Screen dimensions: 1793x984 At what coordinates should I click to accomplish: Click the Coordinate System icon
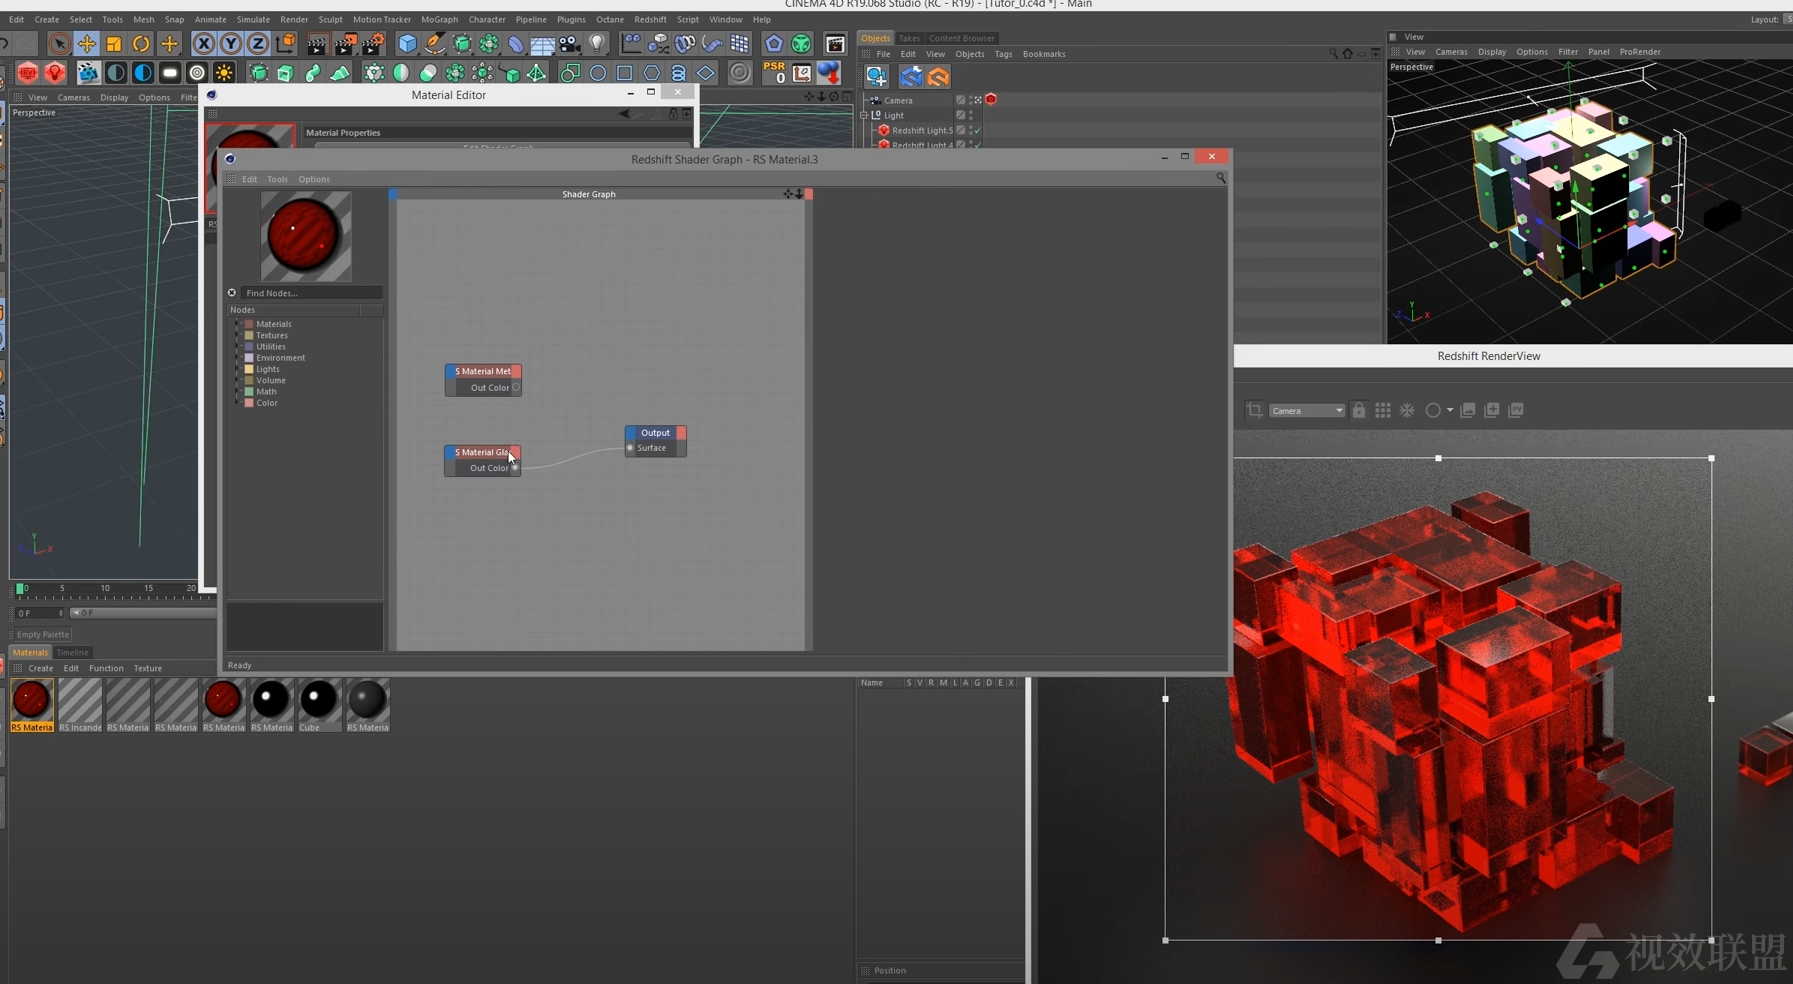click(x=286, y=44)
